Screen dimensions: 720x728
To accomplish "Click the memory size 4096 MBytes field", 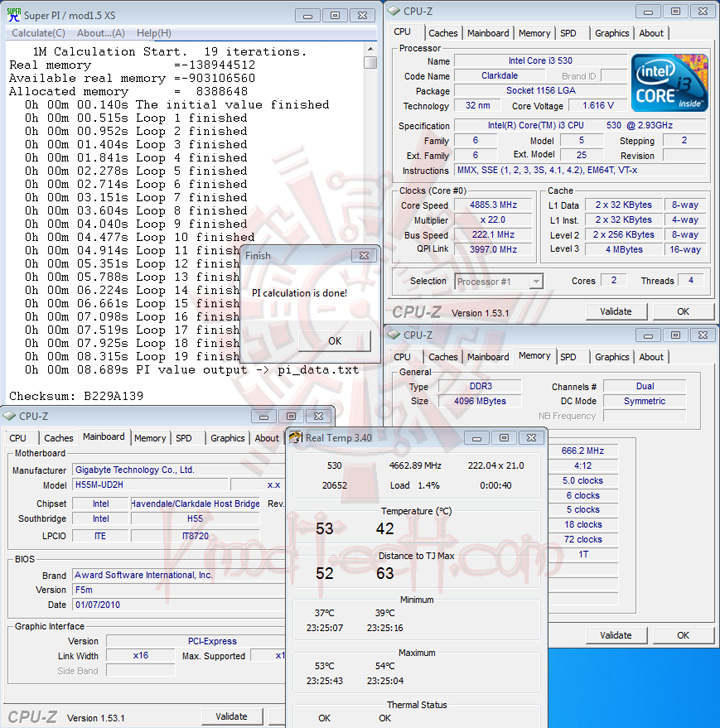I will coord(480,401).
